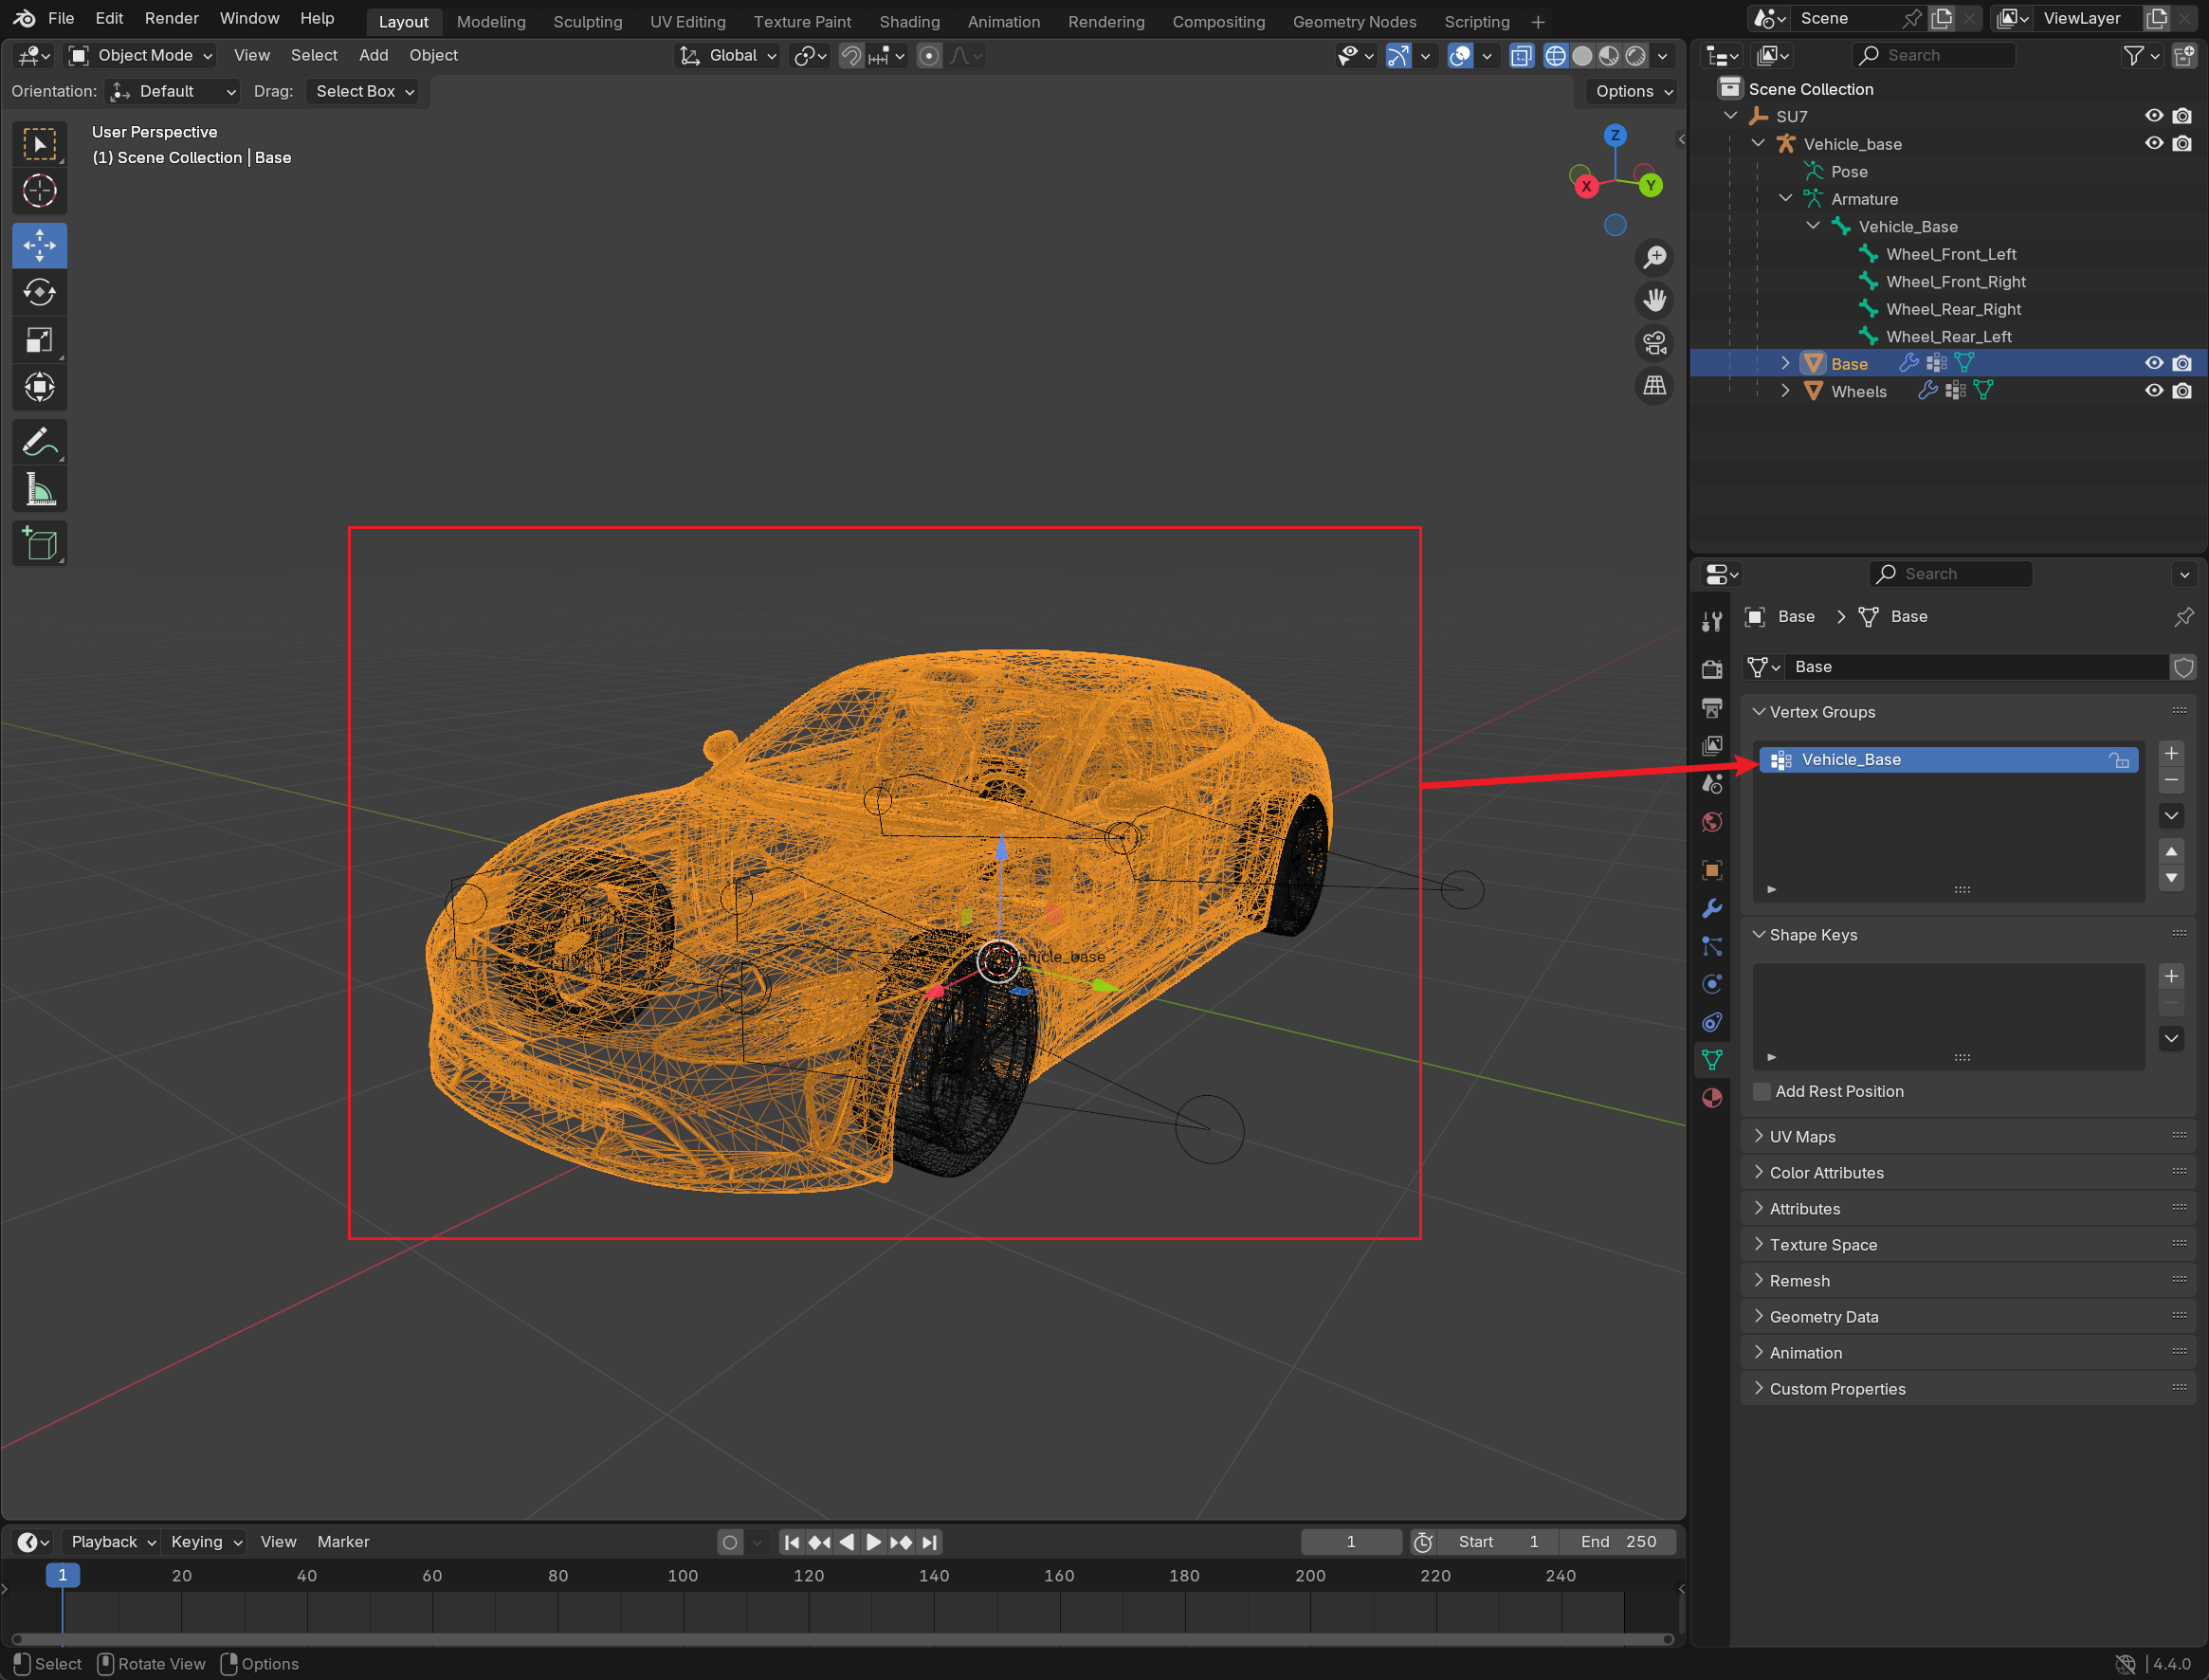The height and width of the screenshot is (1680, 2209).
Task: Expand the UV Maps panel
Action: pos(1802,1136)
